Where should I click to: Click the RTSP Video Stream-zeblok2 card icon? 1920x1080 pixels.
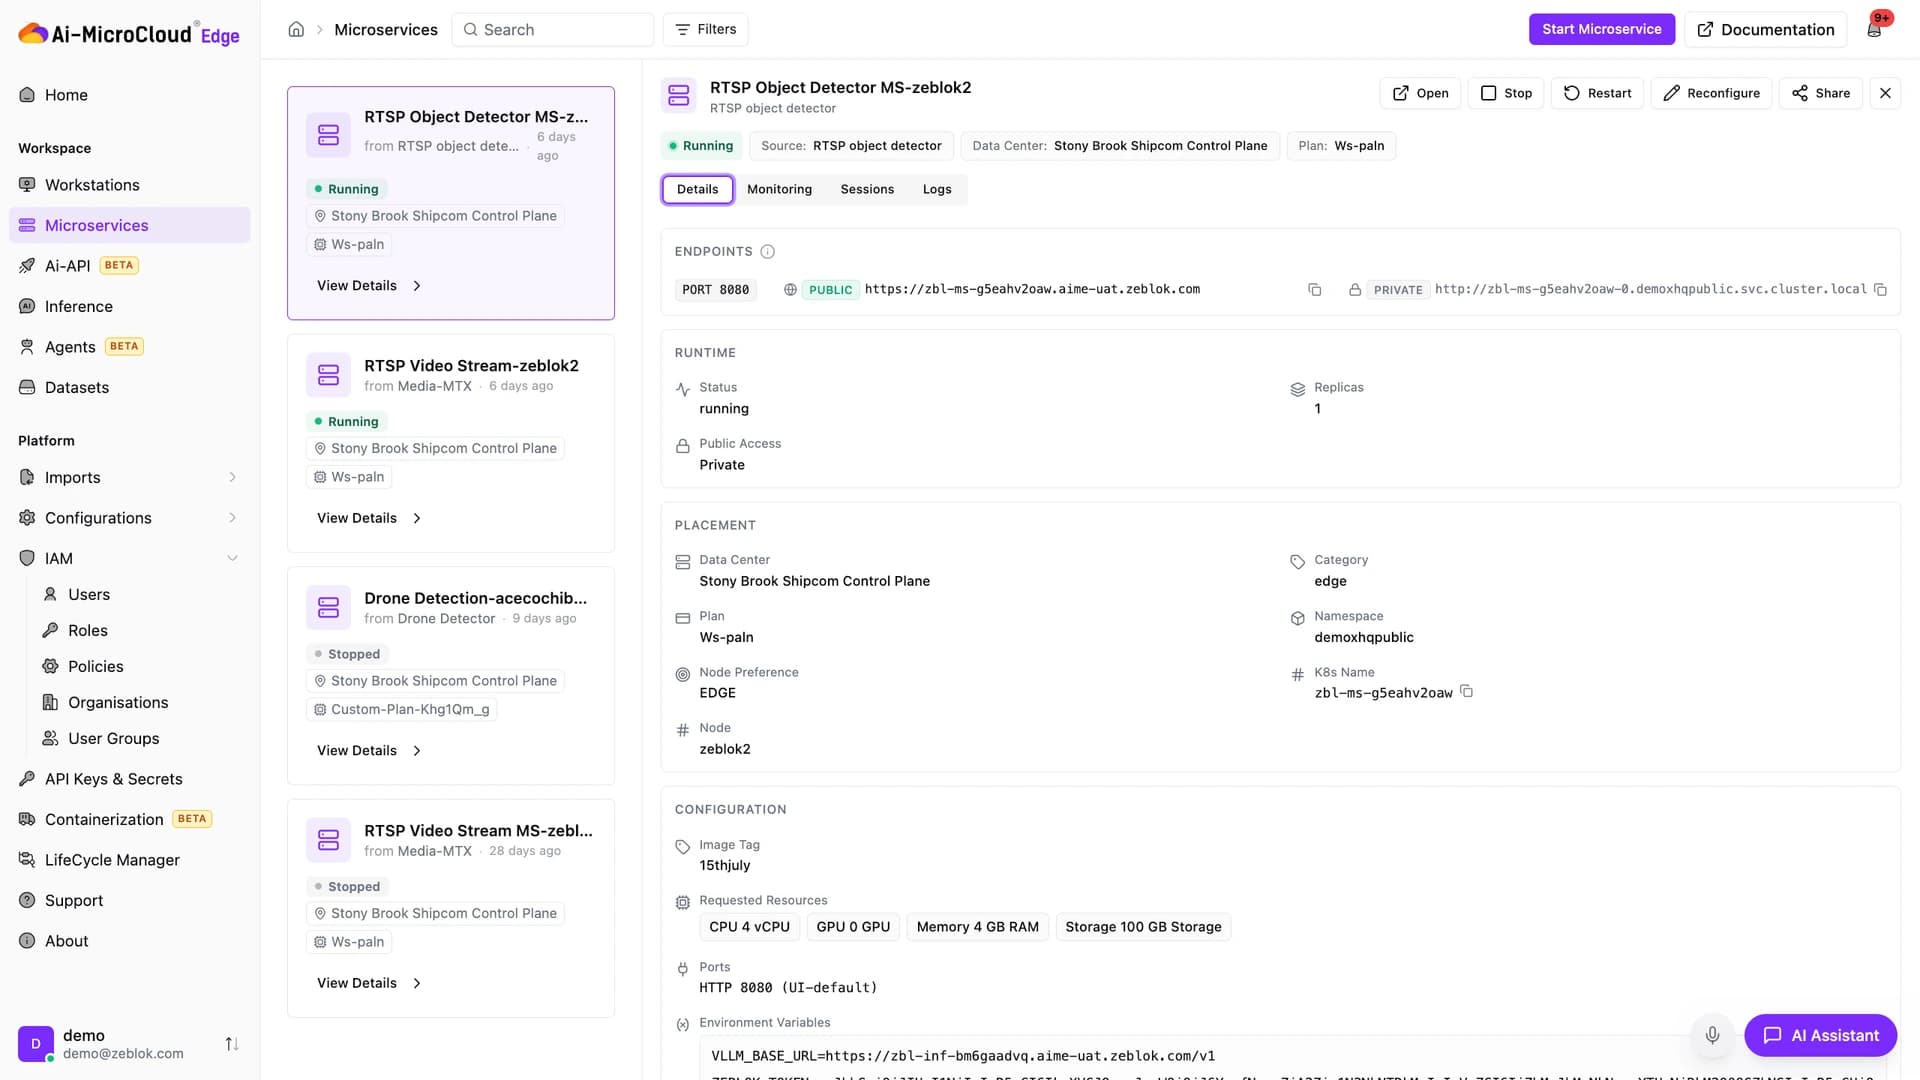(328, 375)
